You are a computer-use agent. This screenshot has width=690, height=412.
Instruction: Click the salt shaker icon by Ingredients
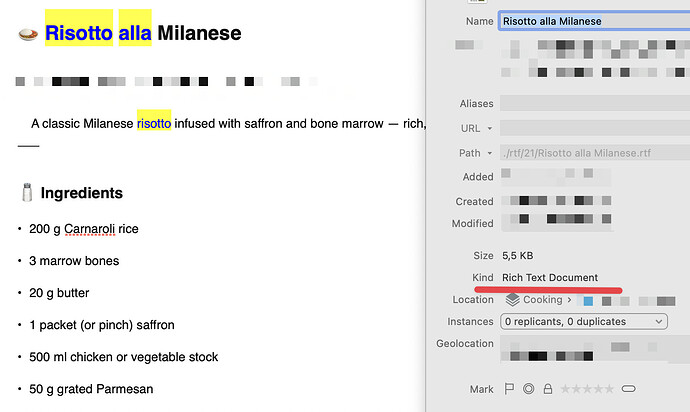click(27, 193)
